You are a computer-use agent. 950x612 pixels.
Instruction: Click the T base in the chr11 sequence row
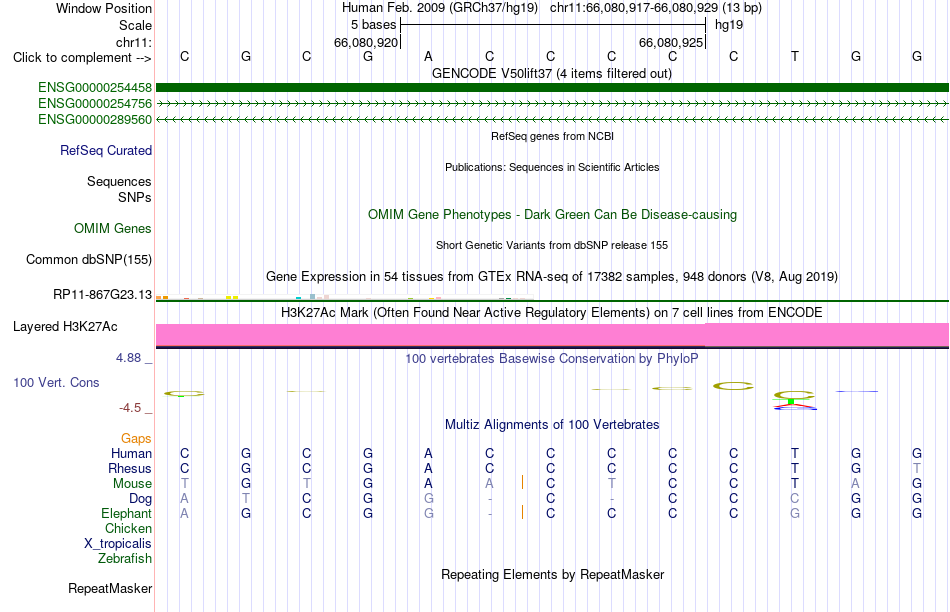(795, 56)
